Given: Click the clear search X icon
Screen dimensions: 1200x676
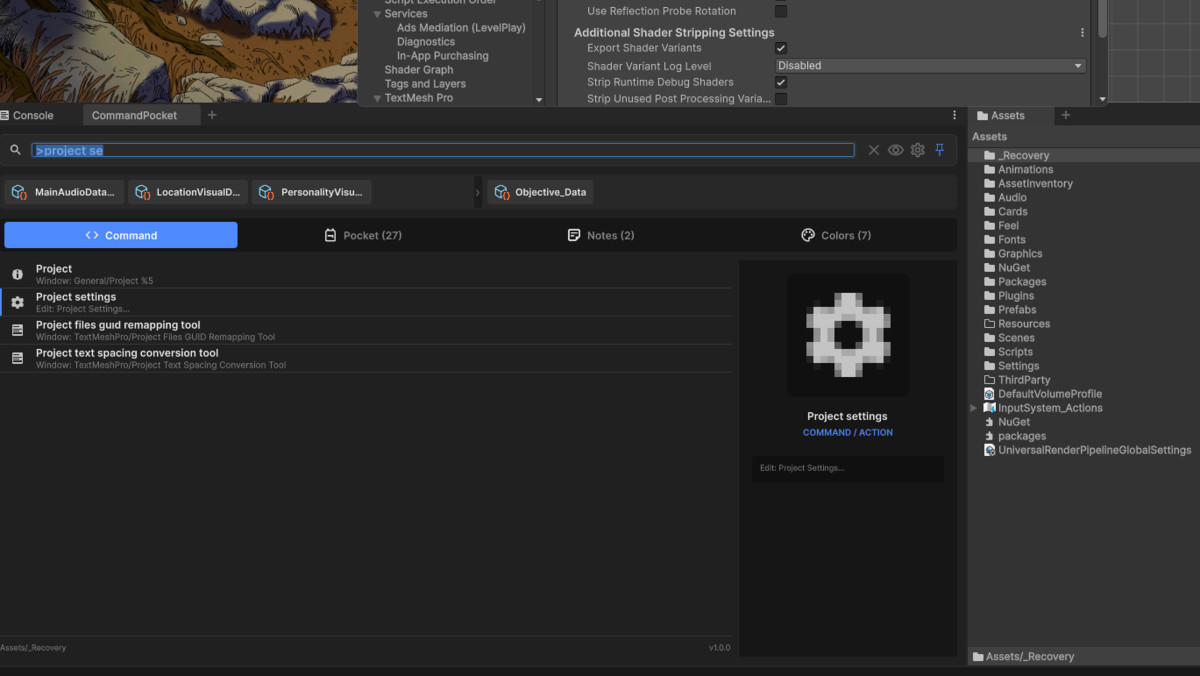Looking at the screenshot, I should pyautogui.click(x=874, y=150).
